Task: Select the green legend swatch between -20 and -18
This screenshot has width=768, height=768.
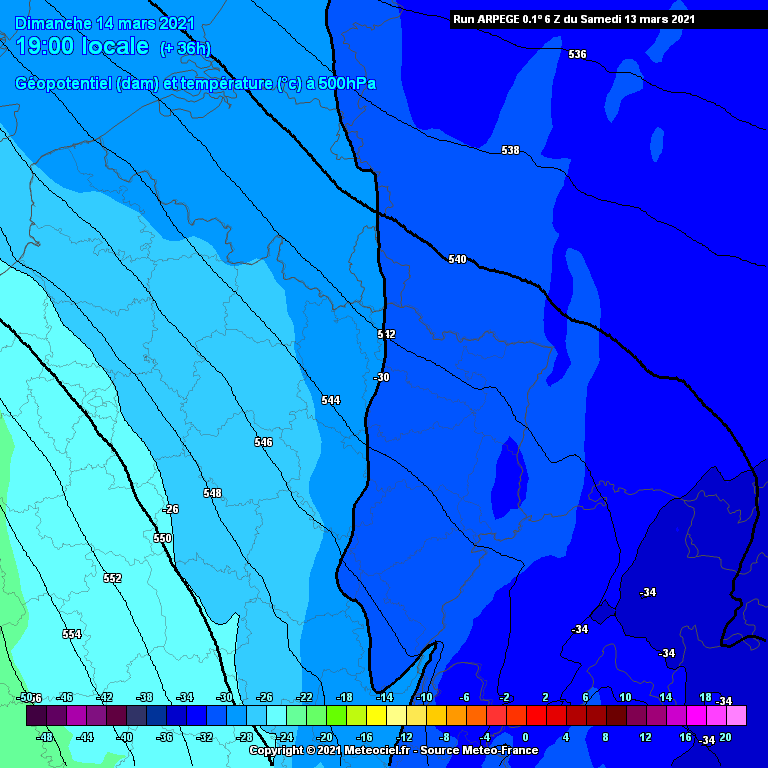Action: click(336, 716)
